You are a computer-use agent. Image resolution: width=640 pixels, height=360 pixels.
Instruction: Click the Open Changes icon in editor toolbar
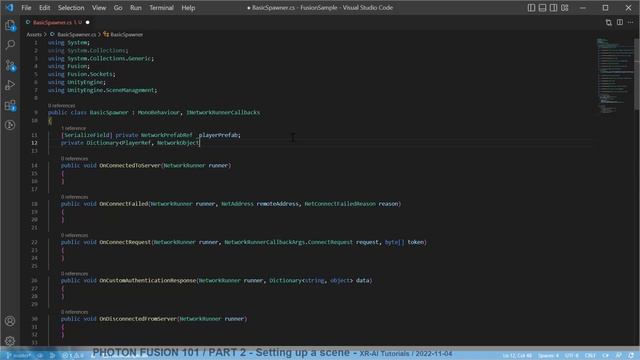pyautogui.click(x=609, y=22)
